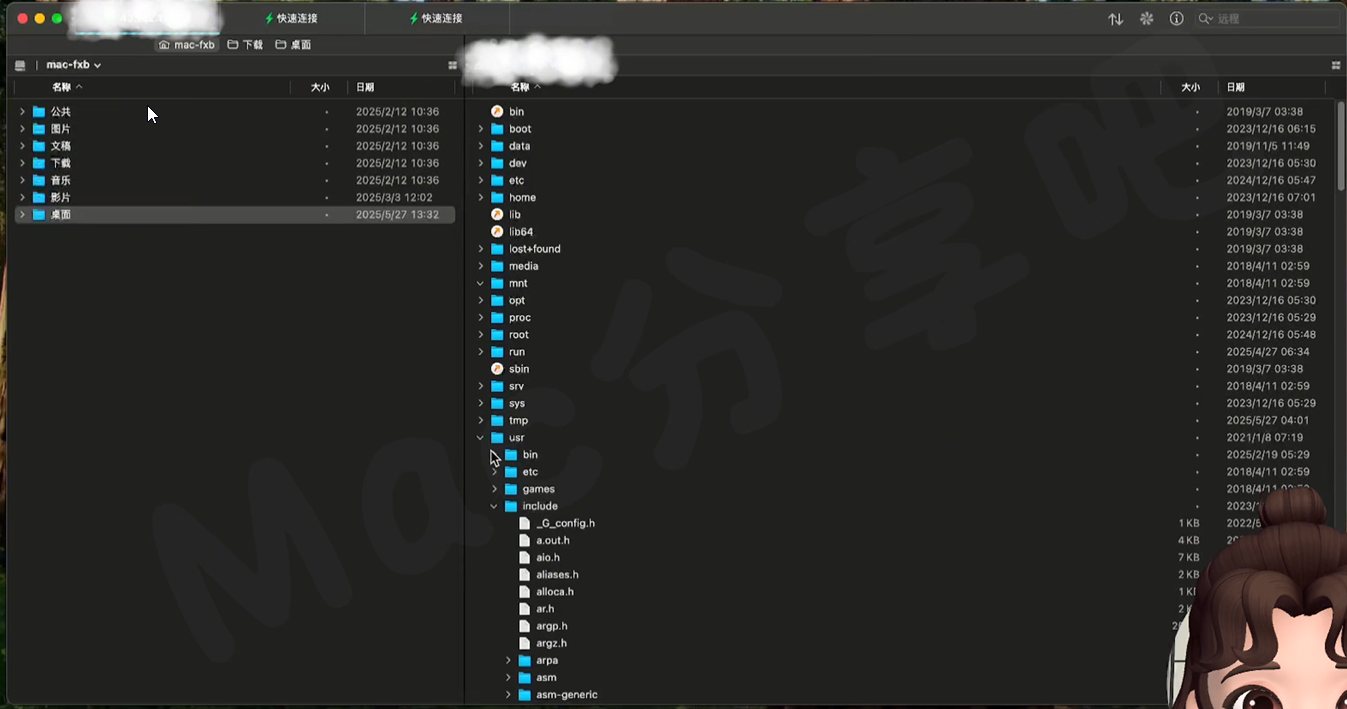Click the aliases.h file icon
The height and width of the screenshot is (709, 1347).
coord(525,575)
